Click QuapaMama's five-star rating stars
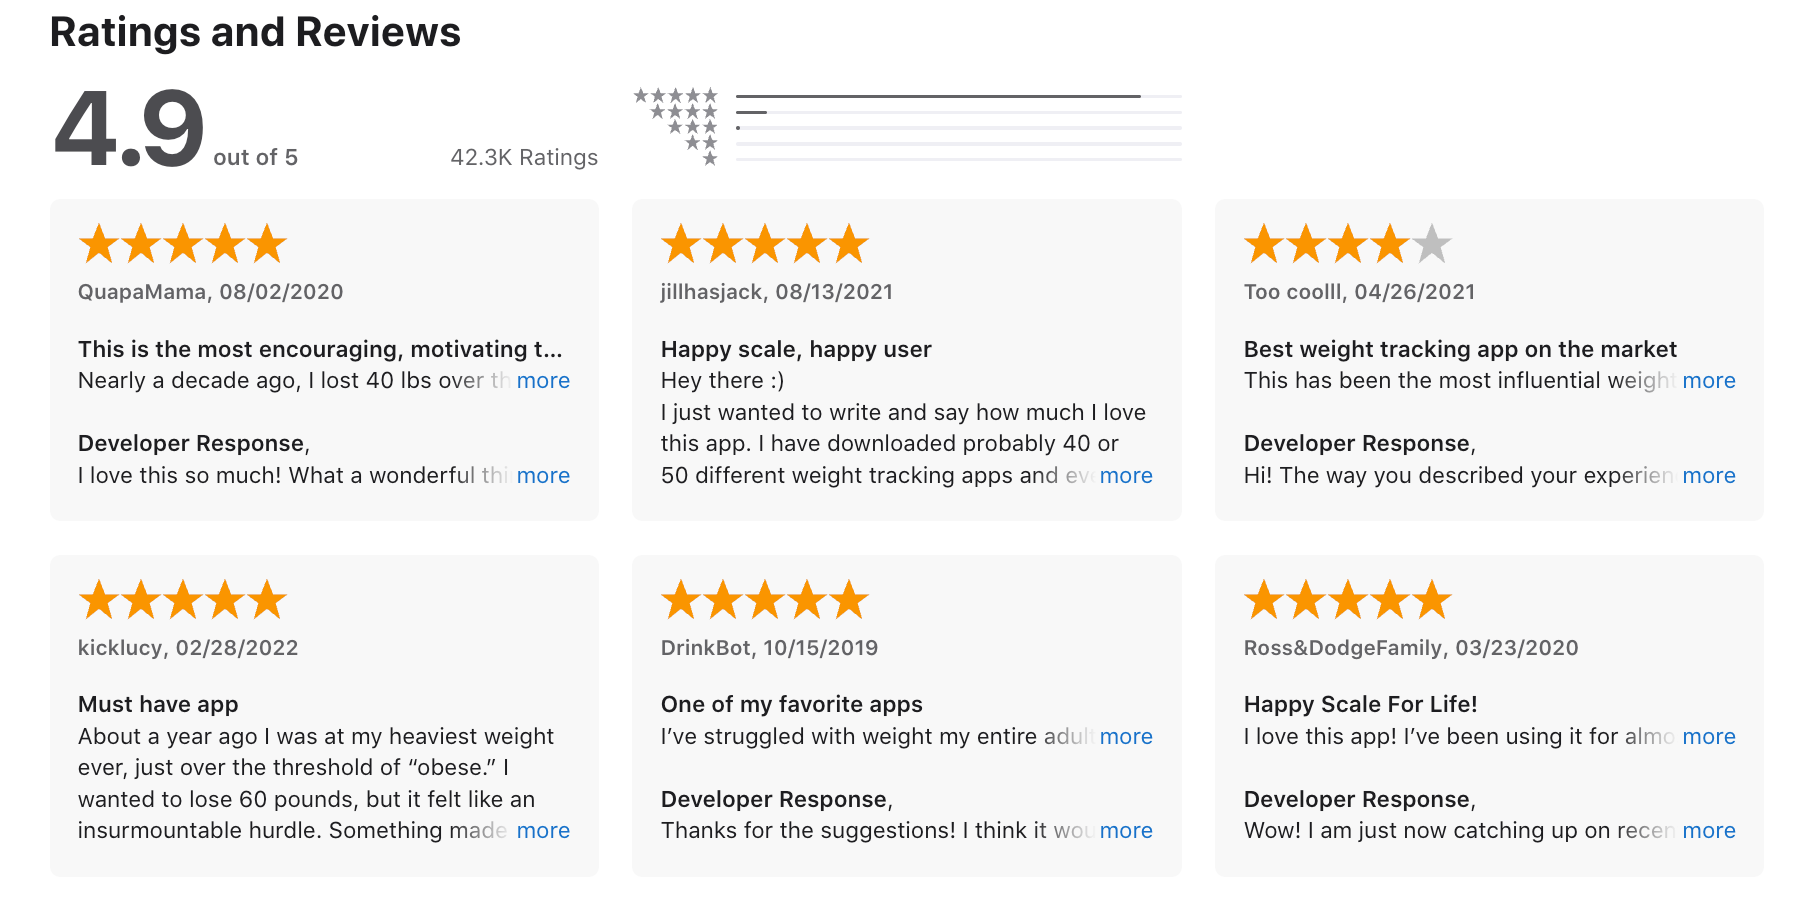 (183, 244)
